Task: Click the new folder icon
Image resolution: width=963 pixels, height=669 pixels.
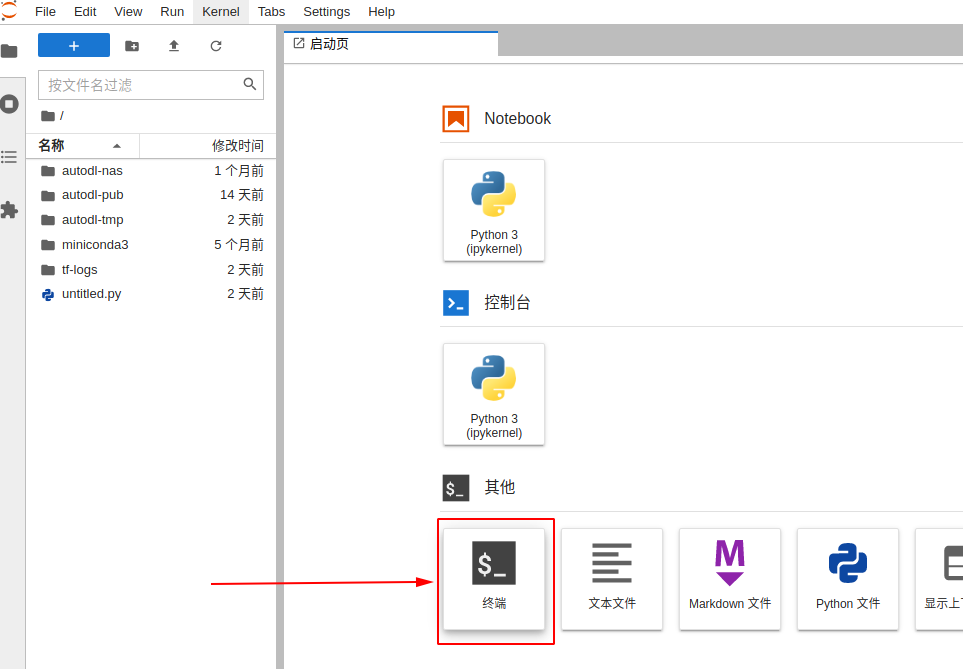Action: point(132,45)
